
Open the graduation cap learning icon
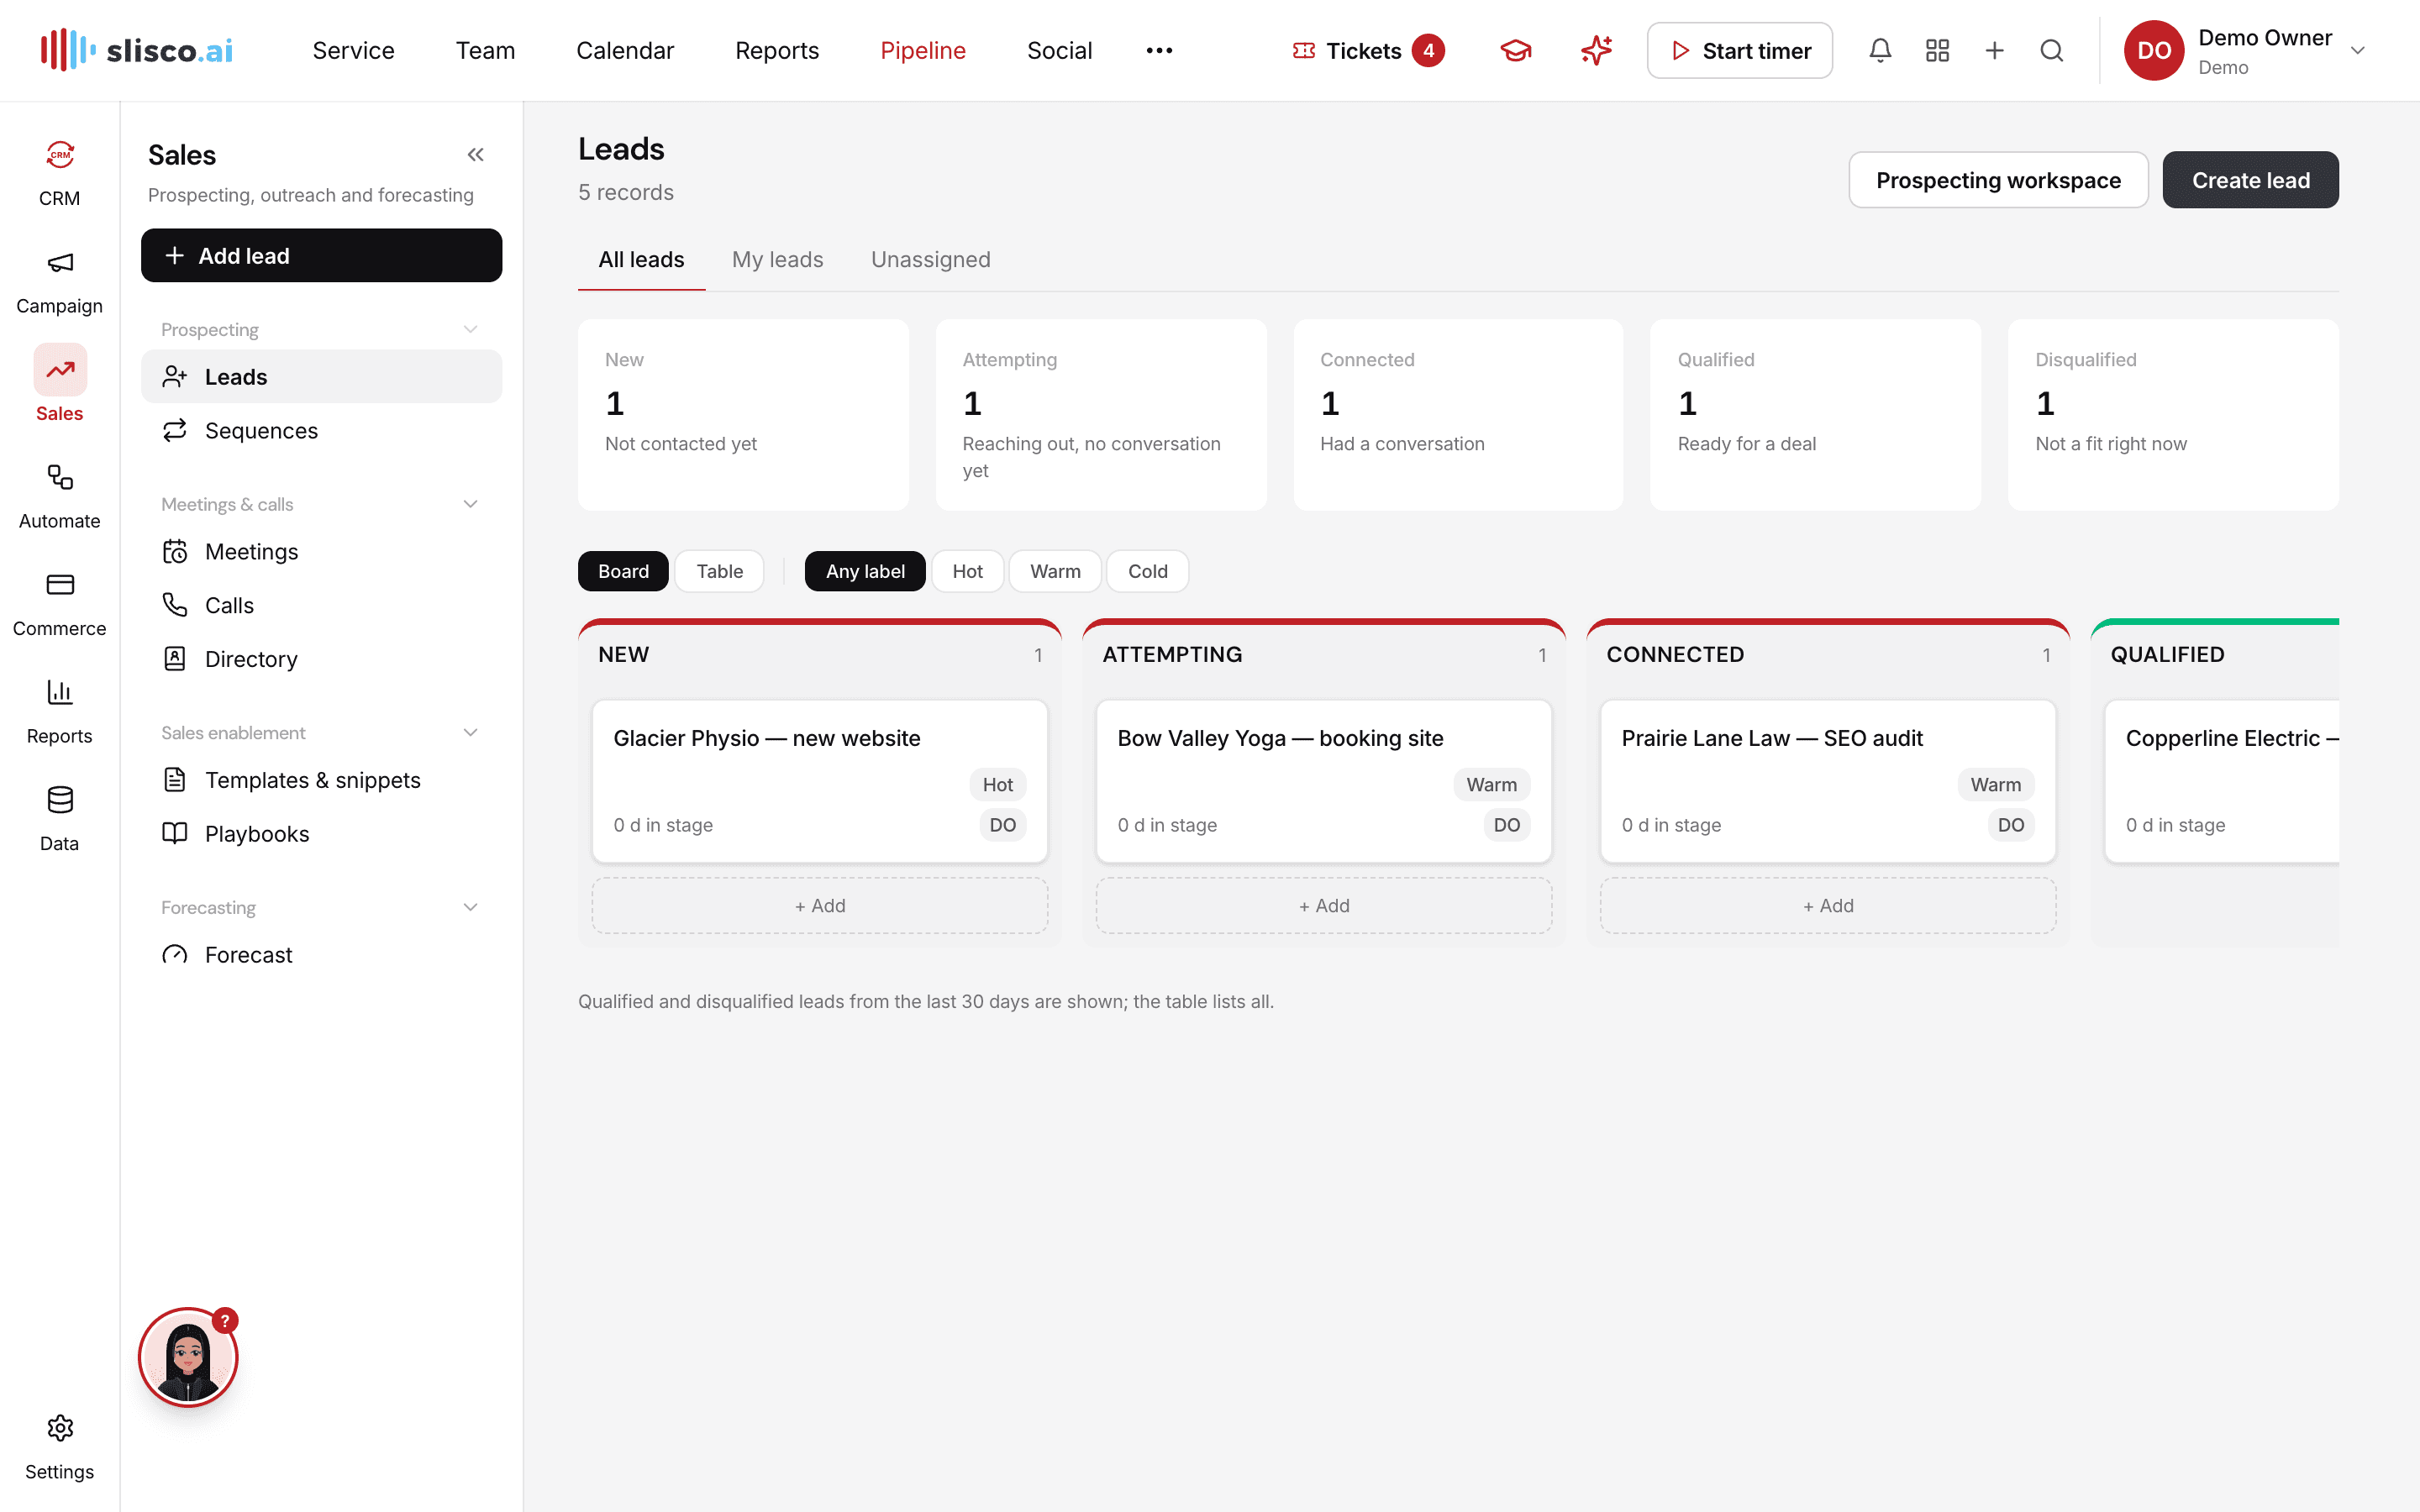(1516, 50)
